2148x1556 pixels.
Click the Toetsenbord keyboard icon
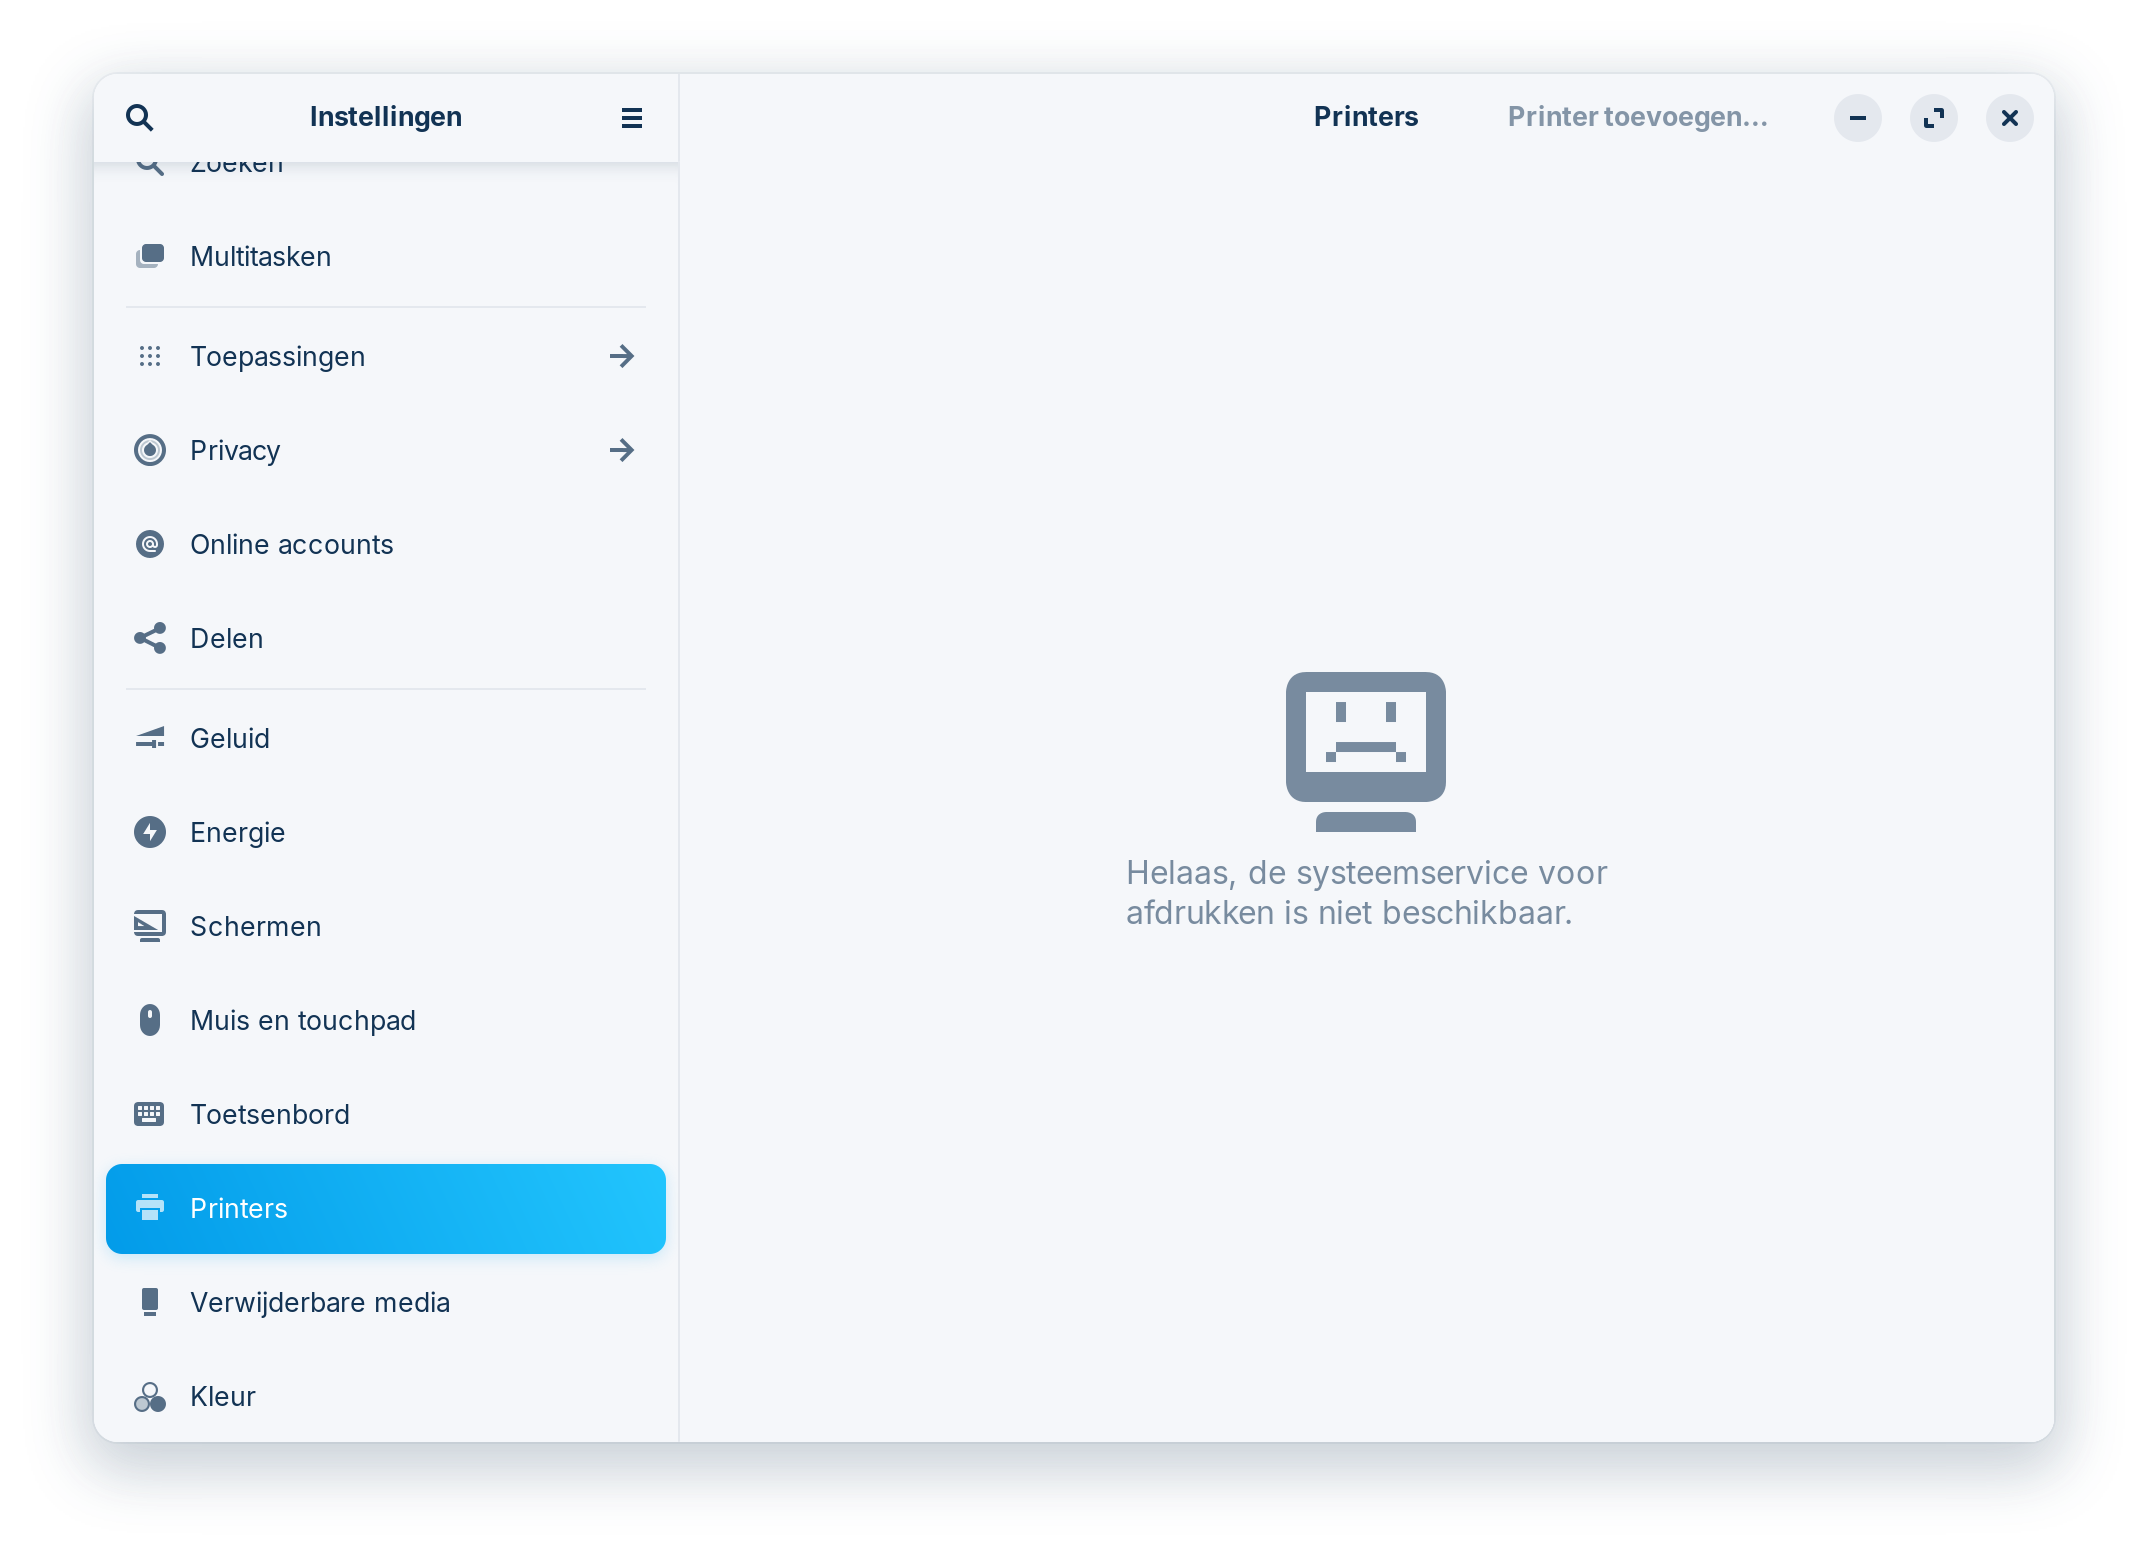point(150,1114)
